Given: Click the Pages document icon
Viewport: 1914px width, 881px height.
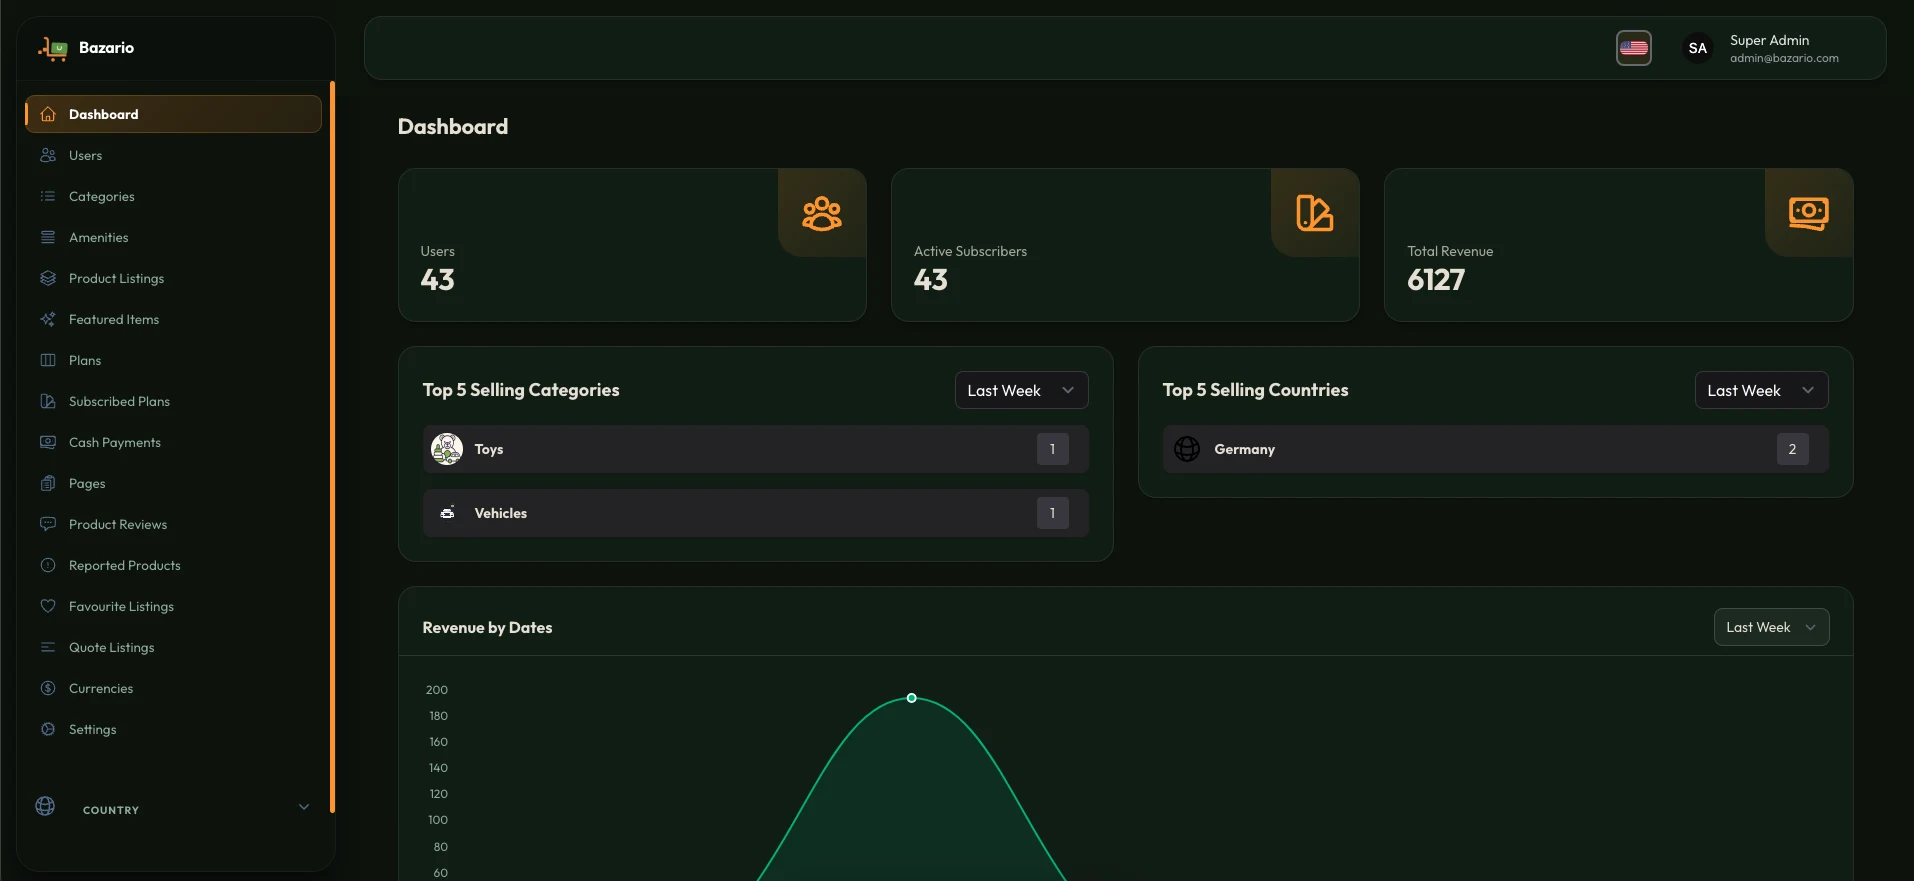Looking at the screenshot, I should (x=48, y=483).
